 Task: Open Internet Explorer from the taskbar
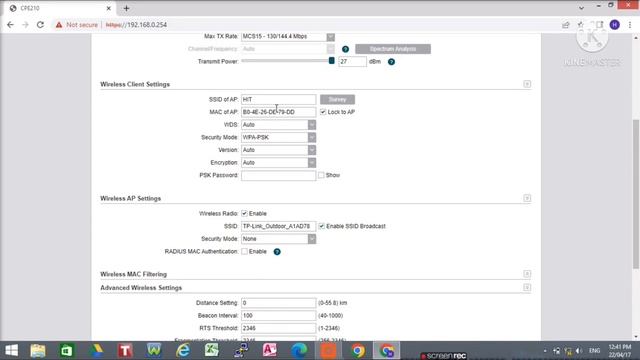183,351
